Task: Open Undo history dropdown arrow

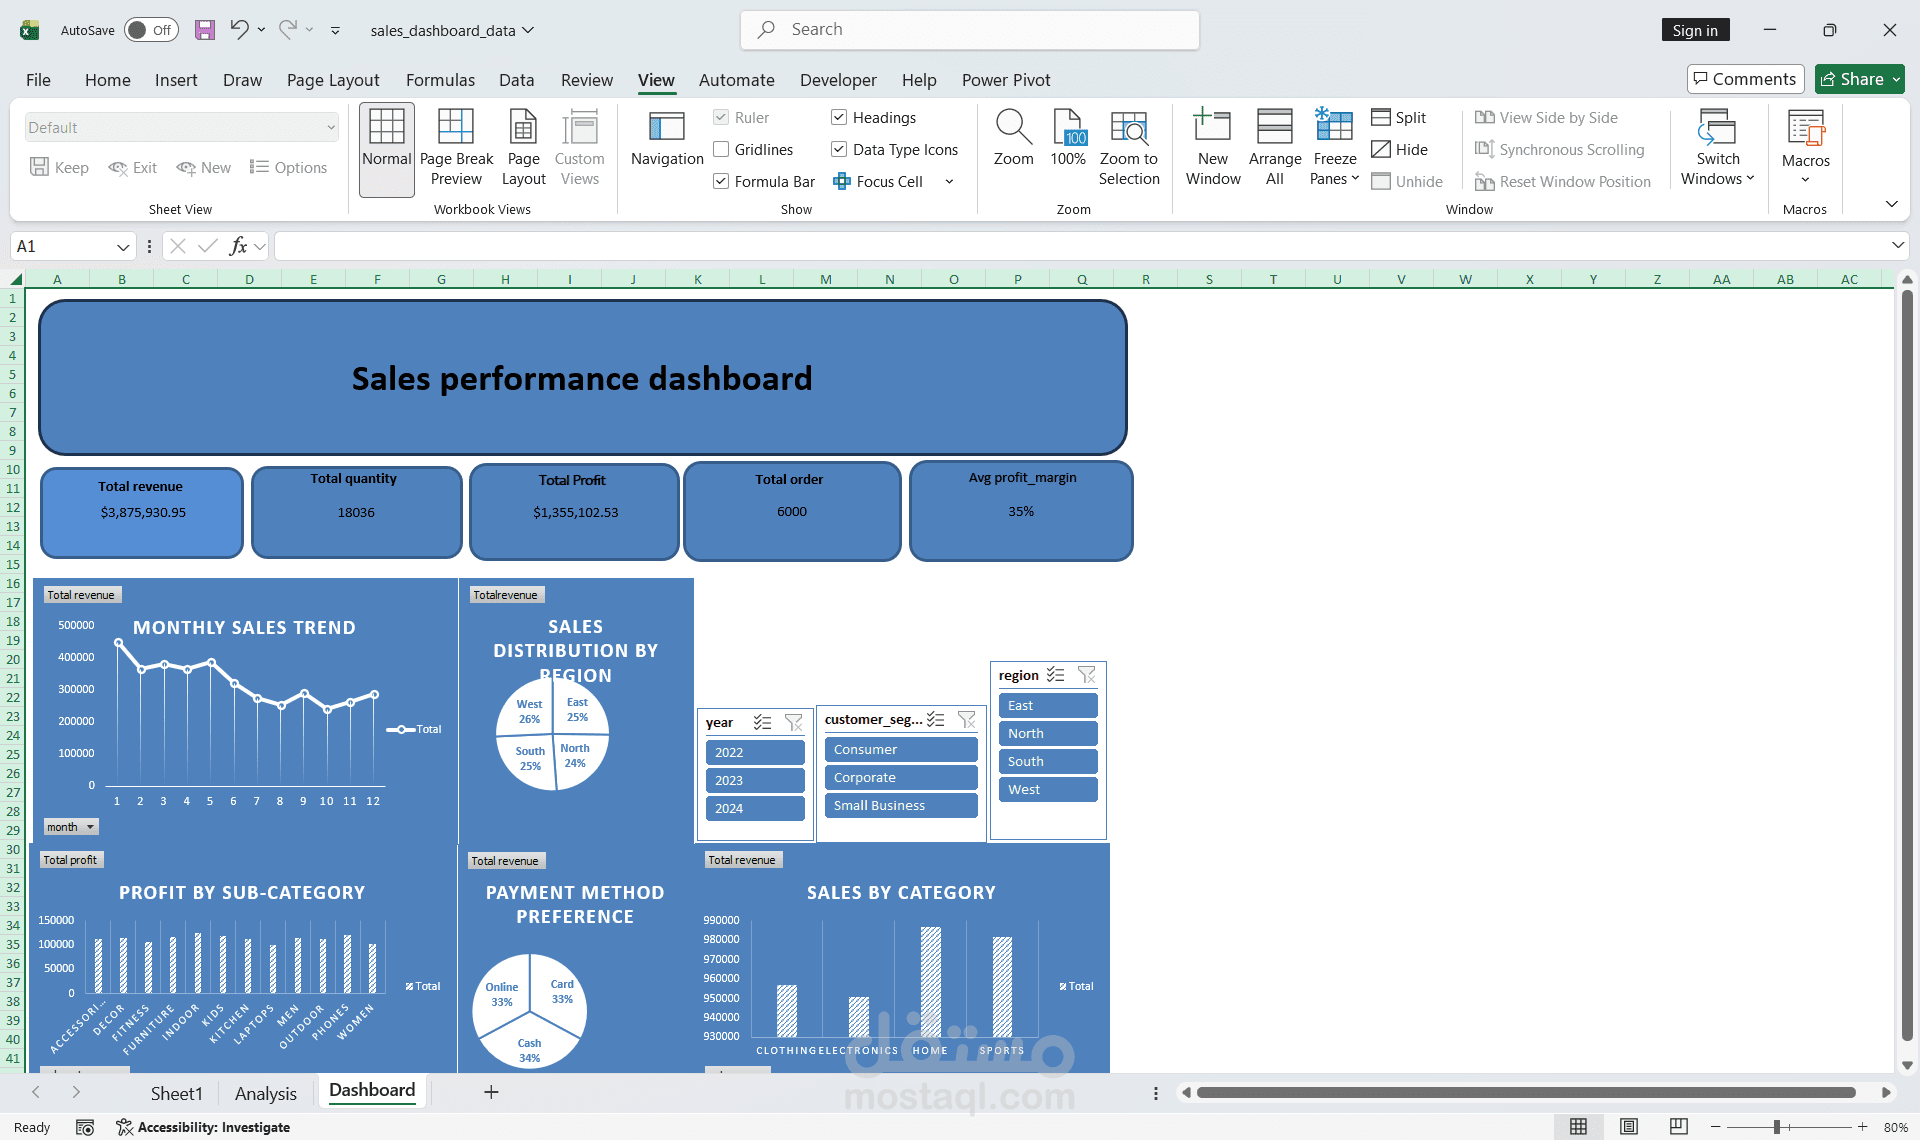Action: pyautogui.click(x=262, y=30)
